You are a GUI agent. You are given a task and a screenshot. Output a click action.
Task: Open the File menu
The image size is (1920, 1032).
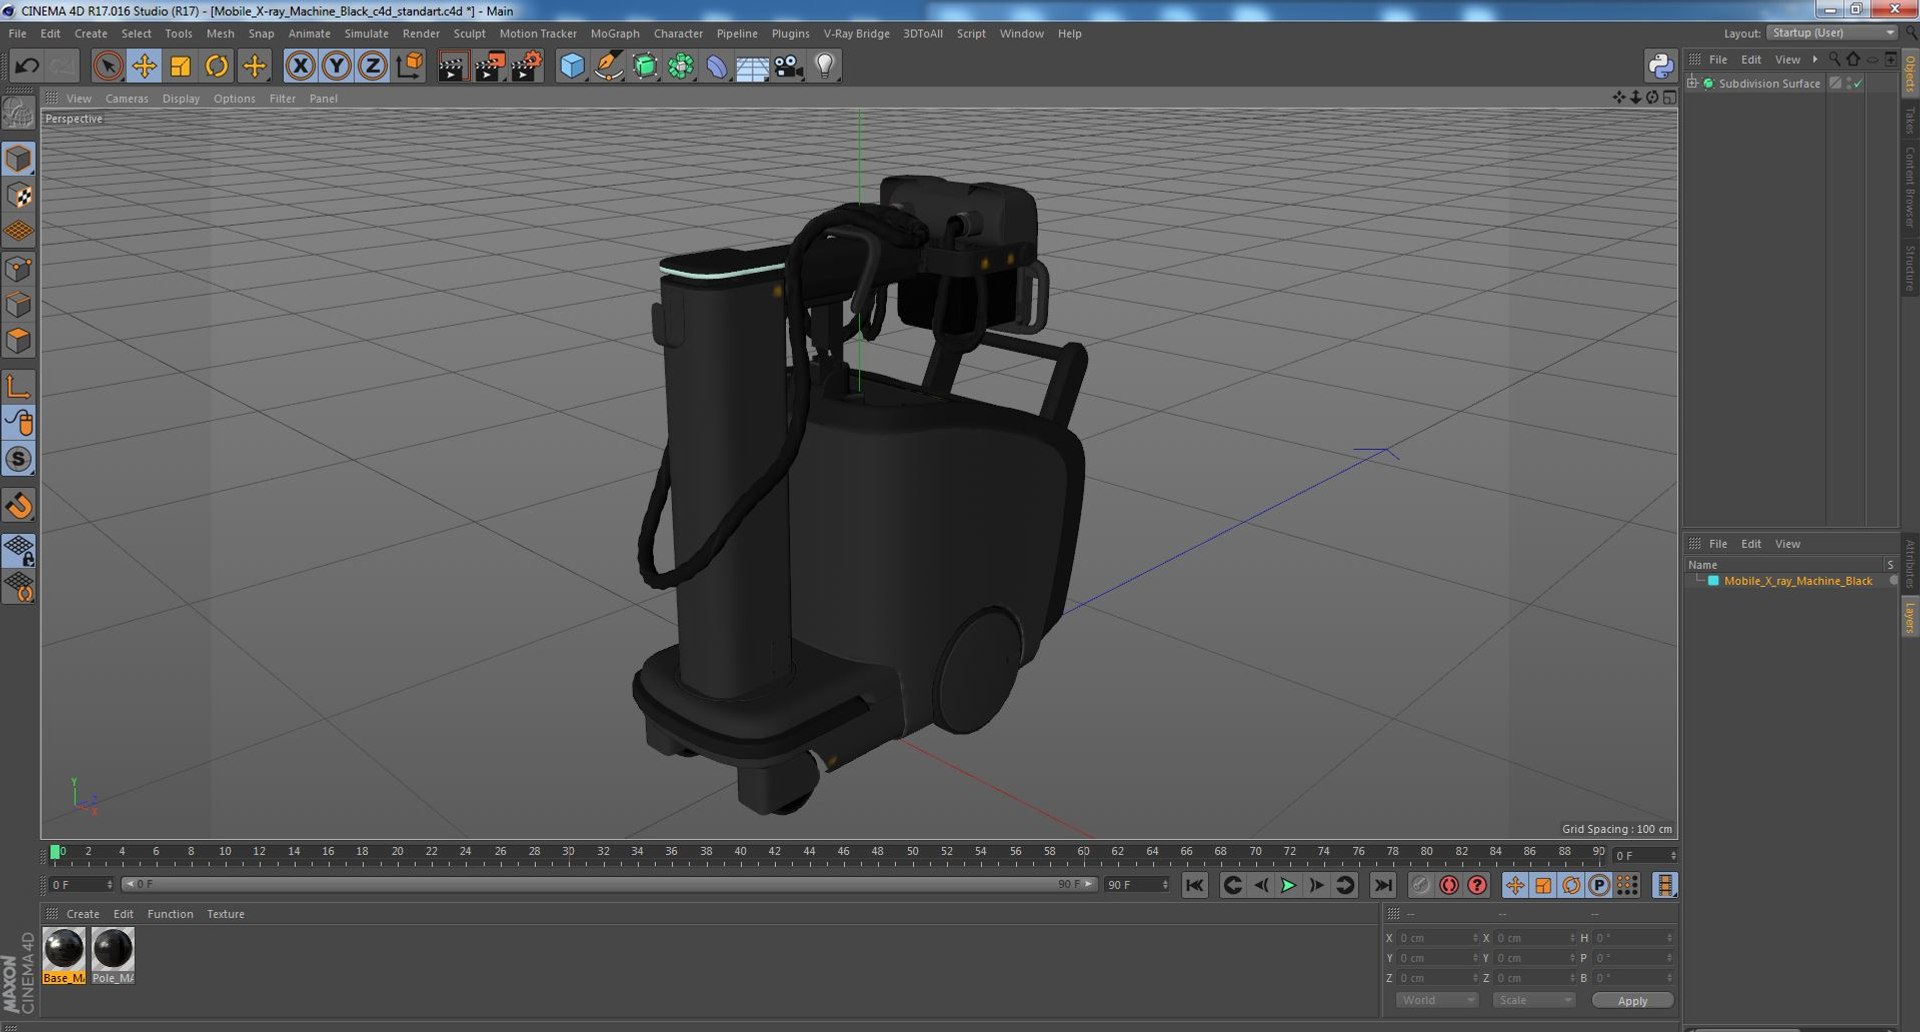pos(17,33)
